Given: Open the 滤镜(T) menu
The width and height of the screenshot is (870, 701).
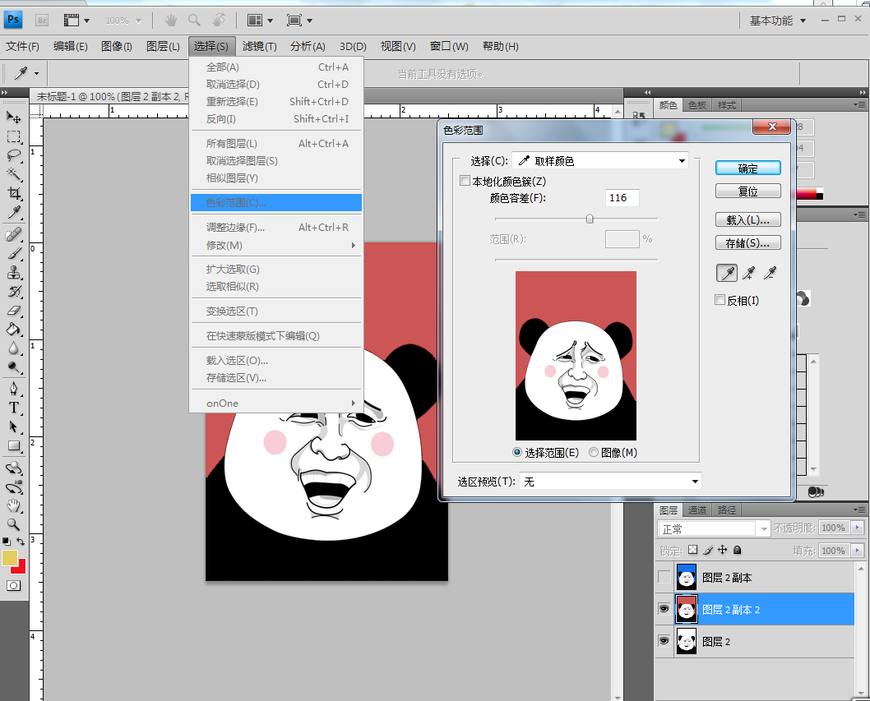Looking at the screenshot, I should point(256,45).
